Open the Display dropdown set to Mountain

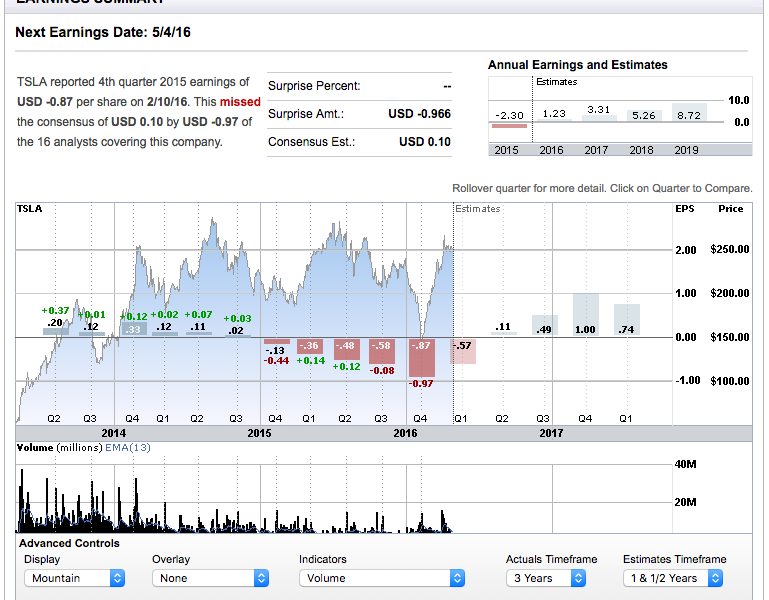[x=74, y=578]
